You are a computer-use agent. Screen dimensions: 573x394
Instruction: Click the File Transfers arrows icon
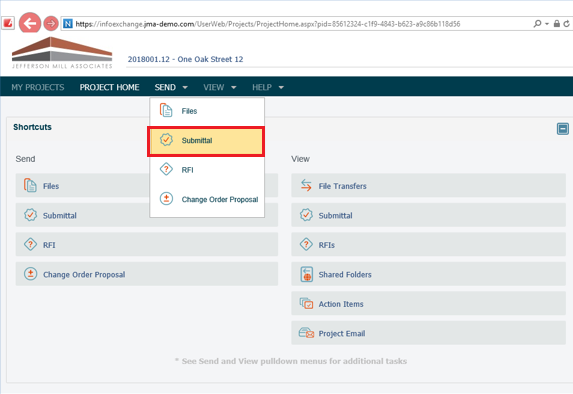[306, 186]
